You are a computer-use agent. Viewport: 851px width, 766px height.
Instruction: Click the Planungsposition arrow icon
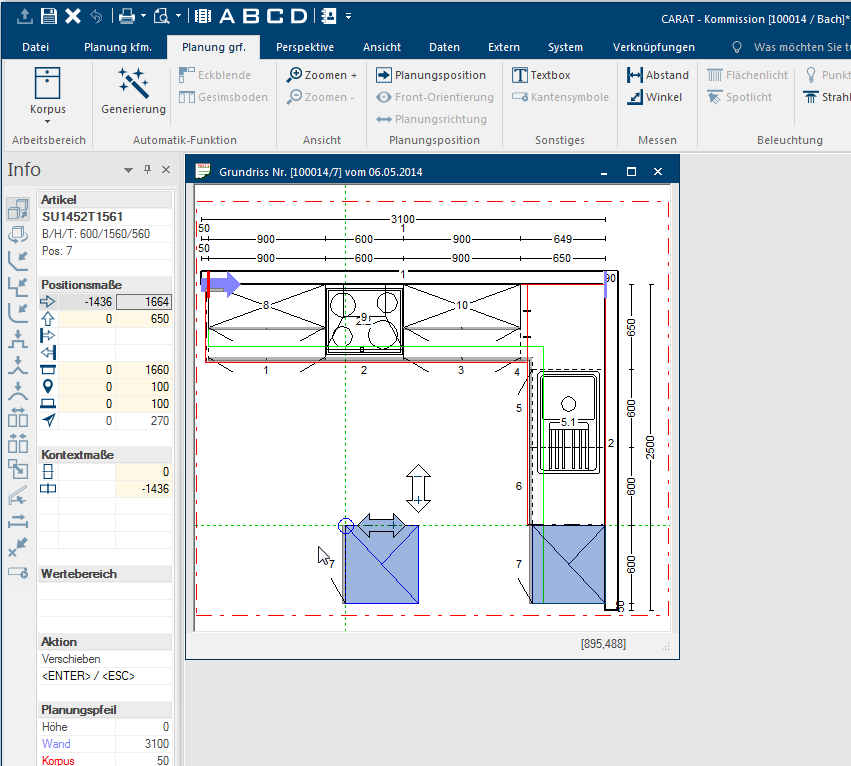pos(384,75)
